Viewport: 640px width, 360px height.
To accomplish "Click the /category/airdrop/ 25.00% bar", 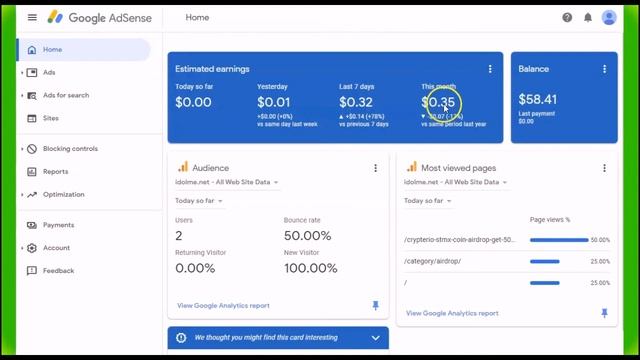I will [x=545, y=261].
